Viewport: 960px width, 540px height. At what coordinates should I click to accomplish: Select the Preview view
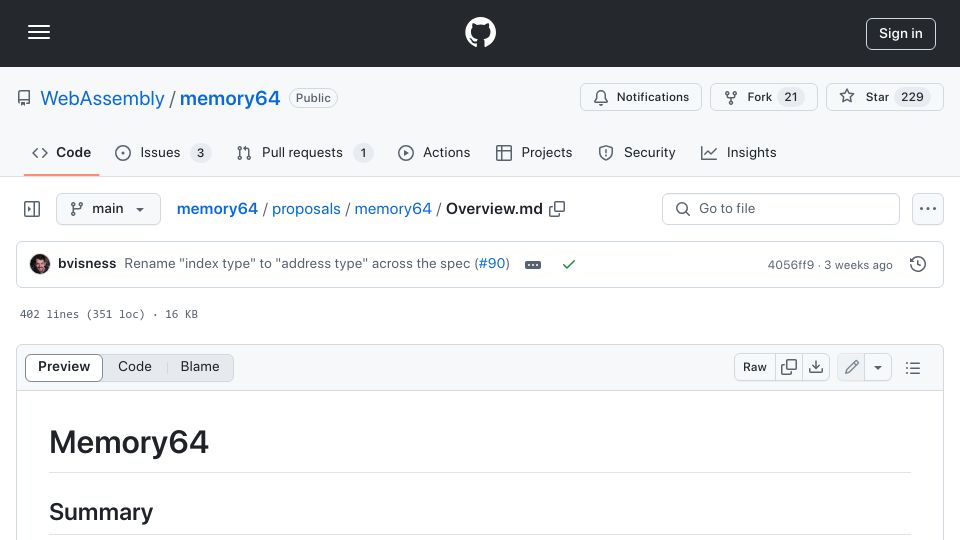64,367
